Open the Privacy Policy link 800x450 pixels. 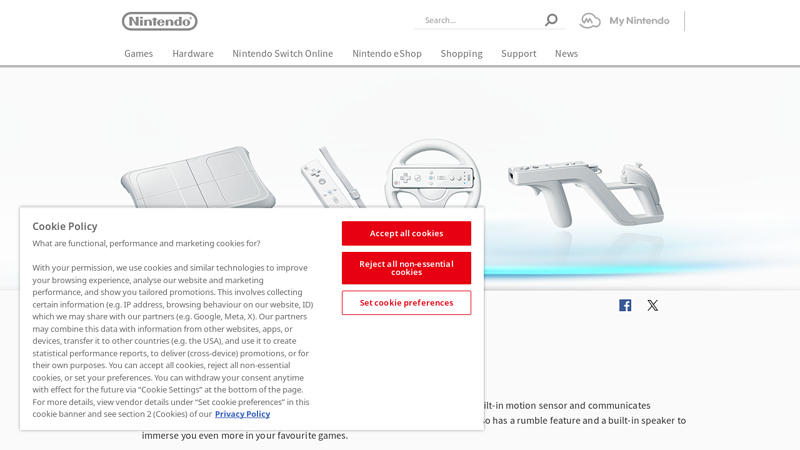pos(242,414)
